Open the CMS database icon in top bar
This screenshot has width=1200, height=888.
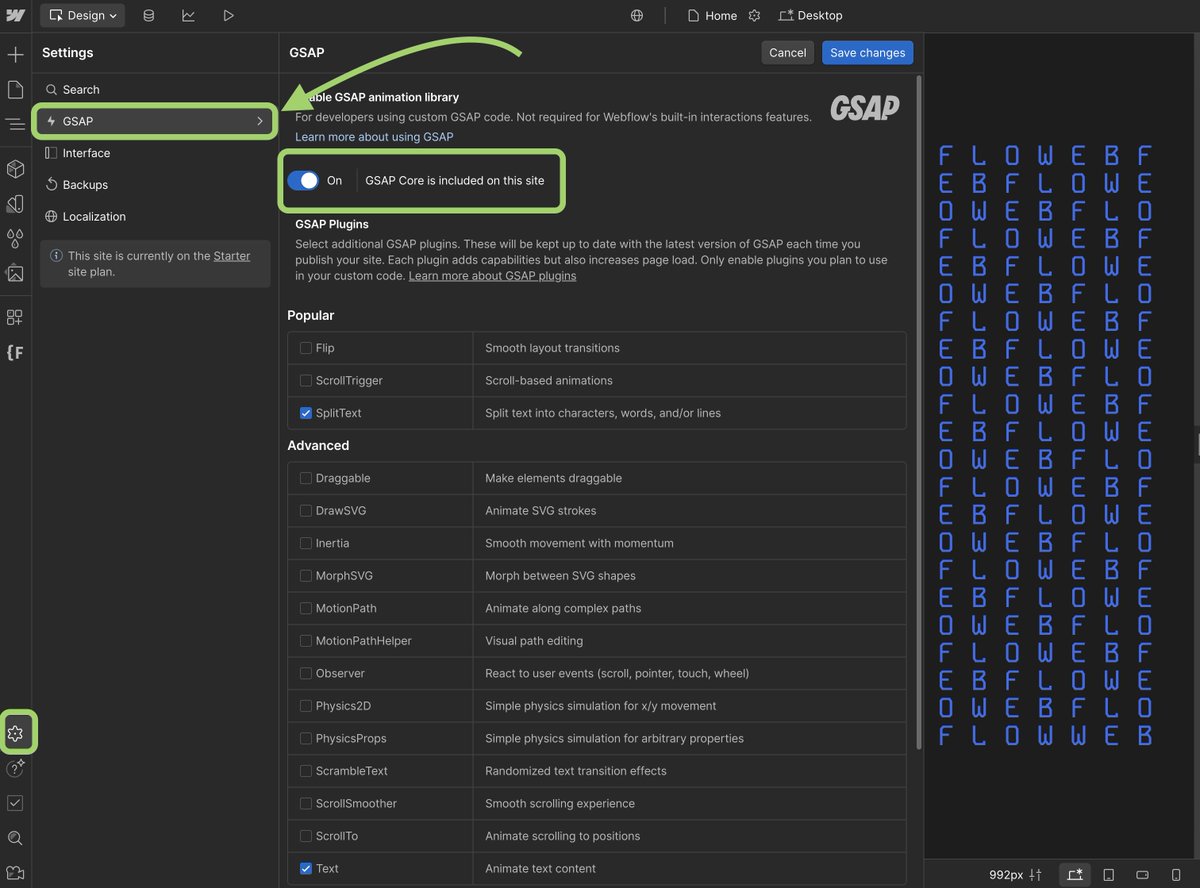[149, 16]
